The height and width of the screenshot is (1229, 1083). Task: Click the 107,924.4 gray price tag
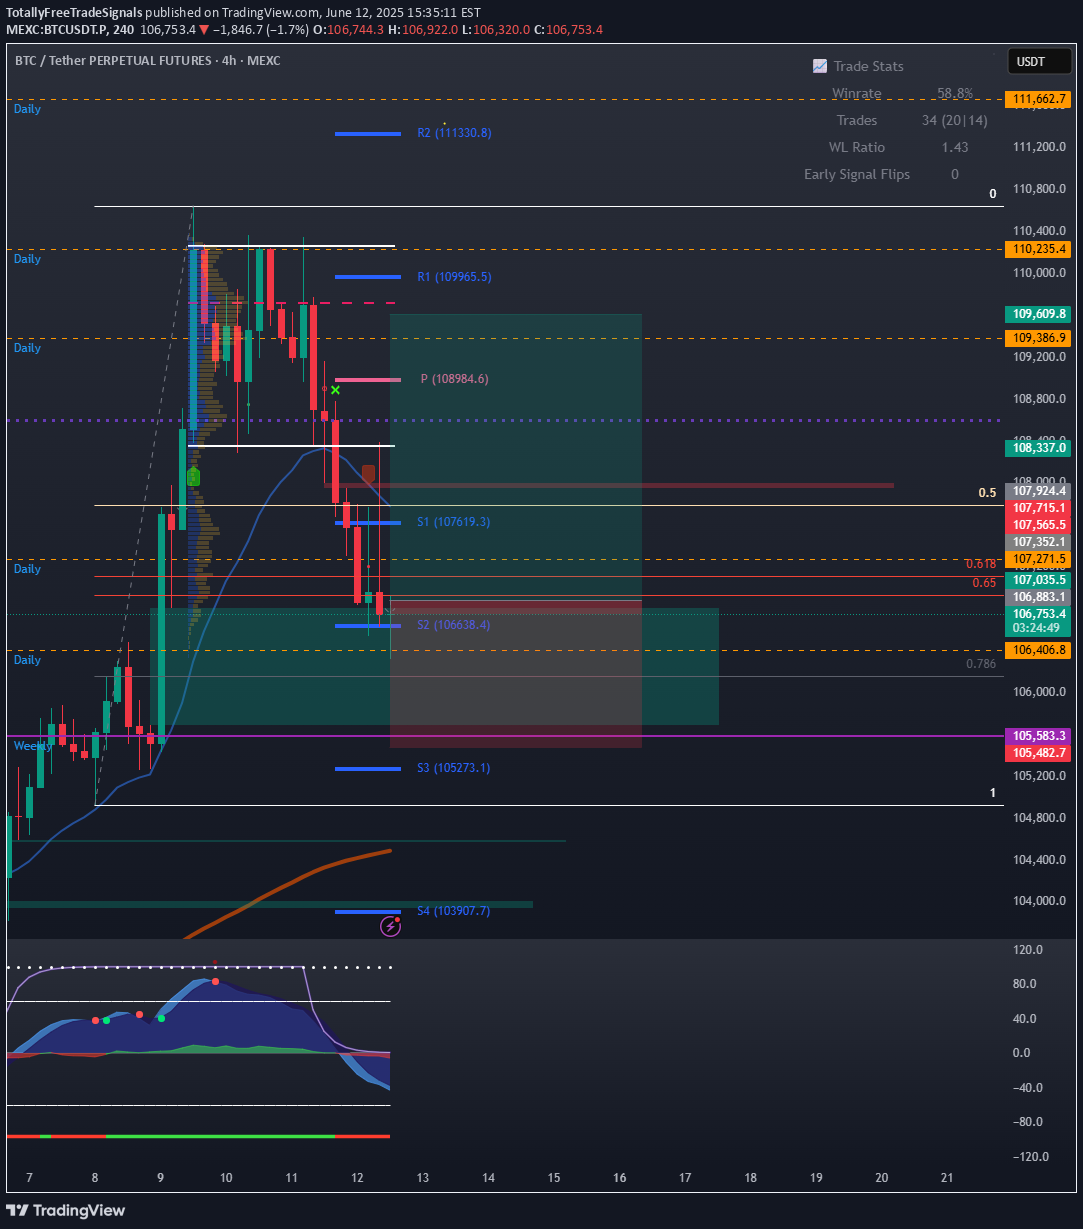pyautogui.click(x=1039, y=491)
